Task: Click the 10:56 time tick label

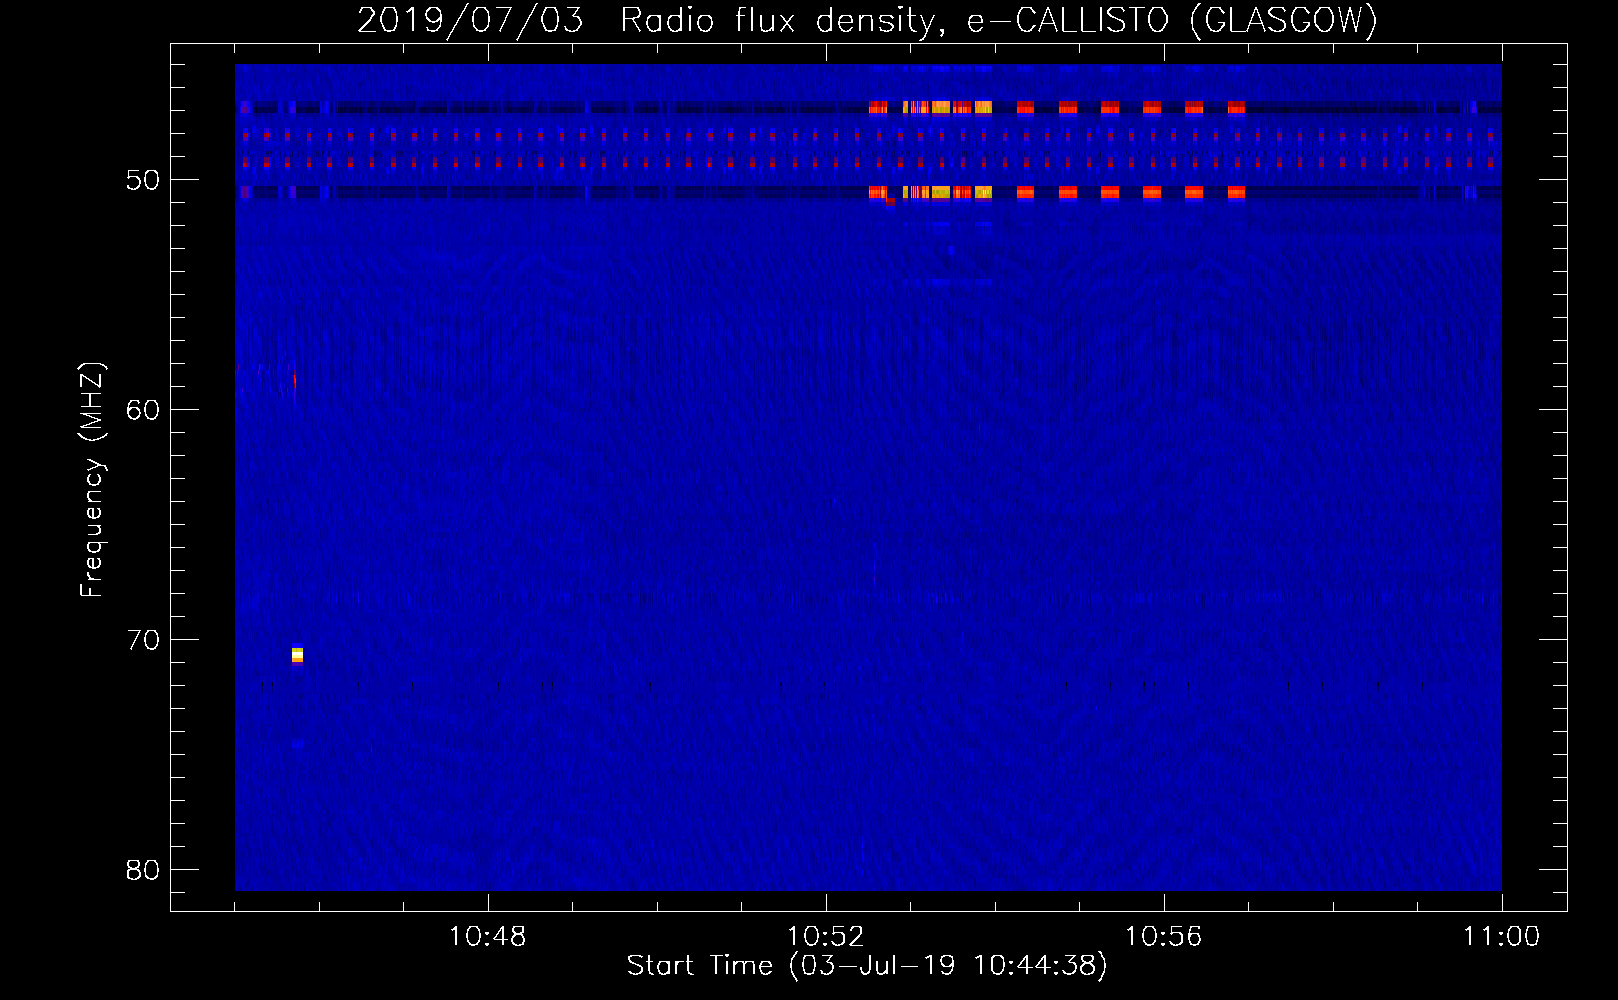Action: point(1163,937)
